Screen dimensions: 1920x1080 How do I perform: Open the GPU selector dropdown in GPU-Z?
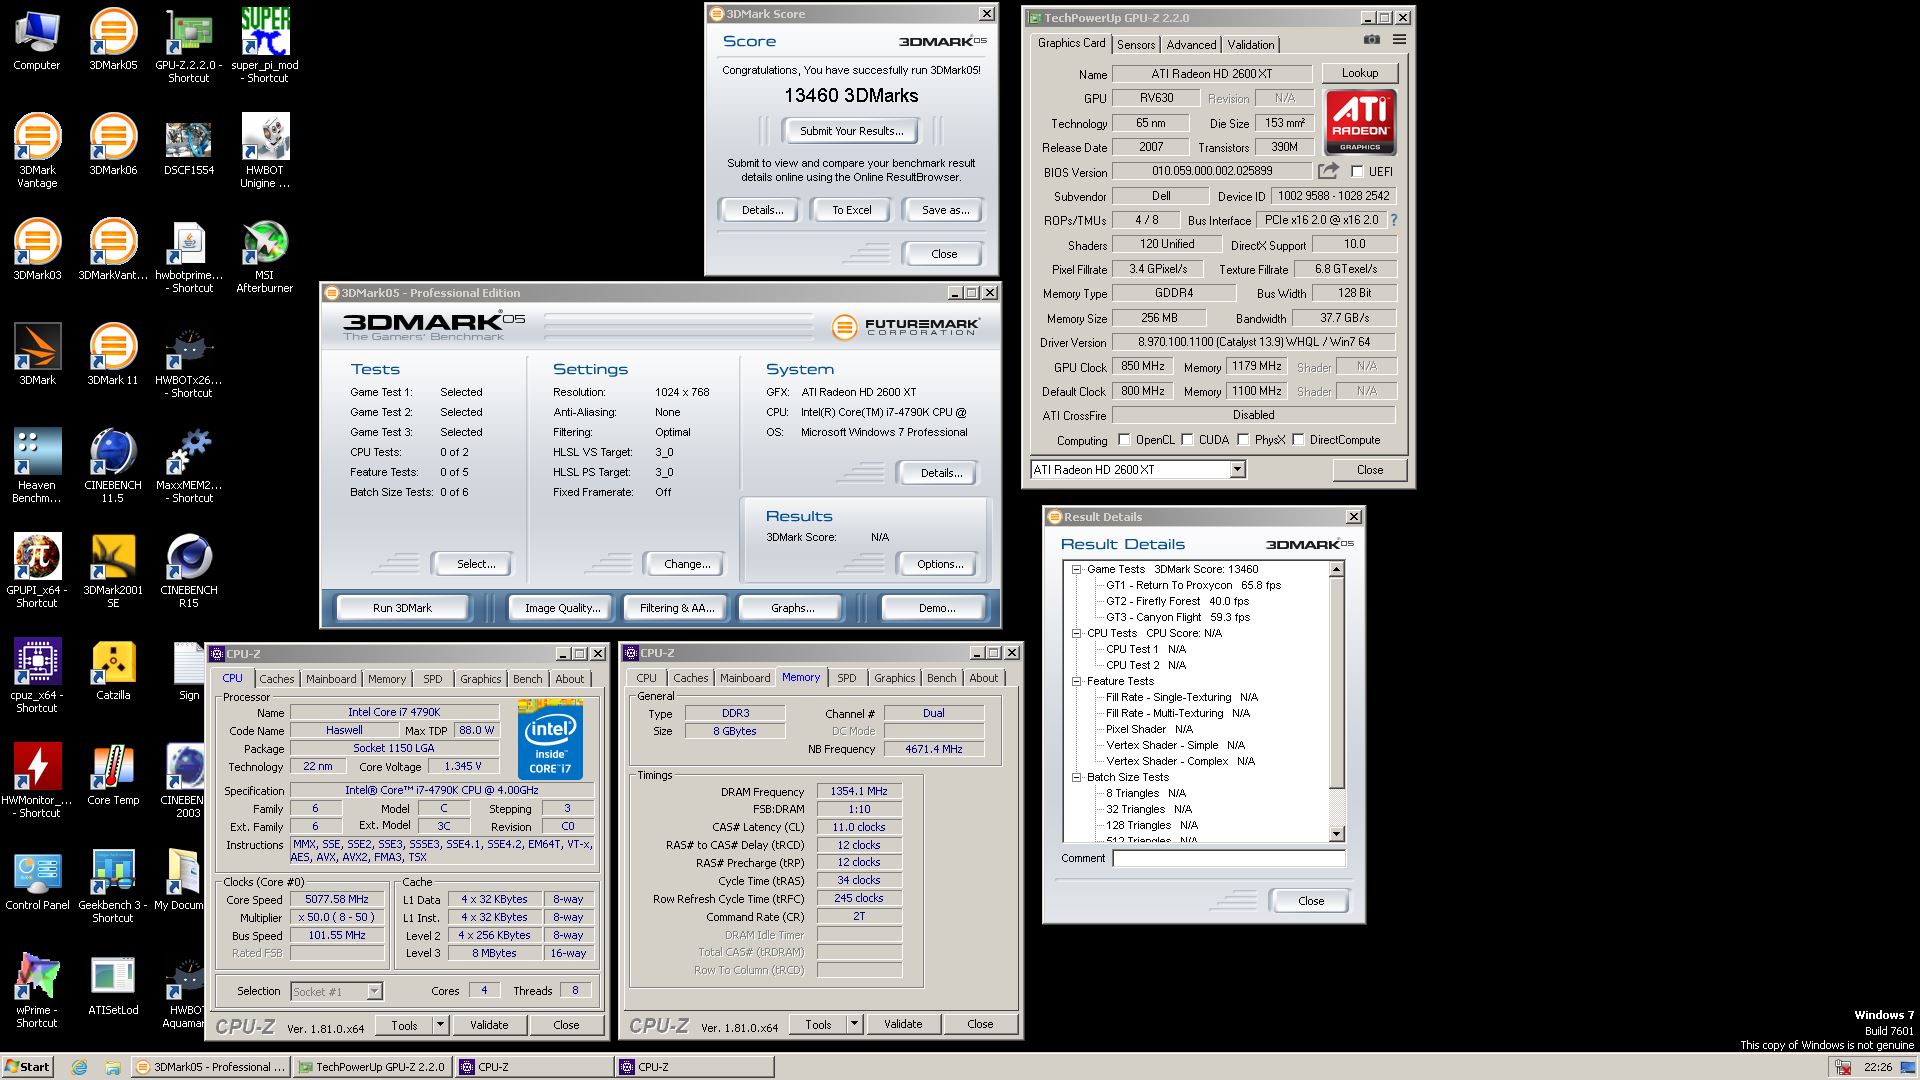[1237, 470]
